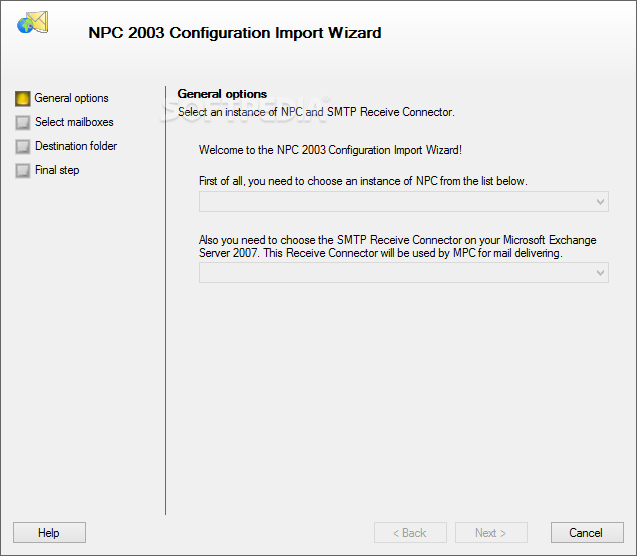Click the Destination folder step square
Image resolution: width=637 pixels, height=556 pixels.
pos(23,147)
